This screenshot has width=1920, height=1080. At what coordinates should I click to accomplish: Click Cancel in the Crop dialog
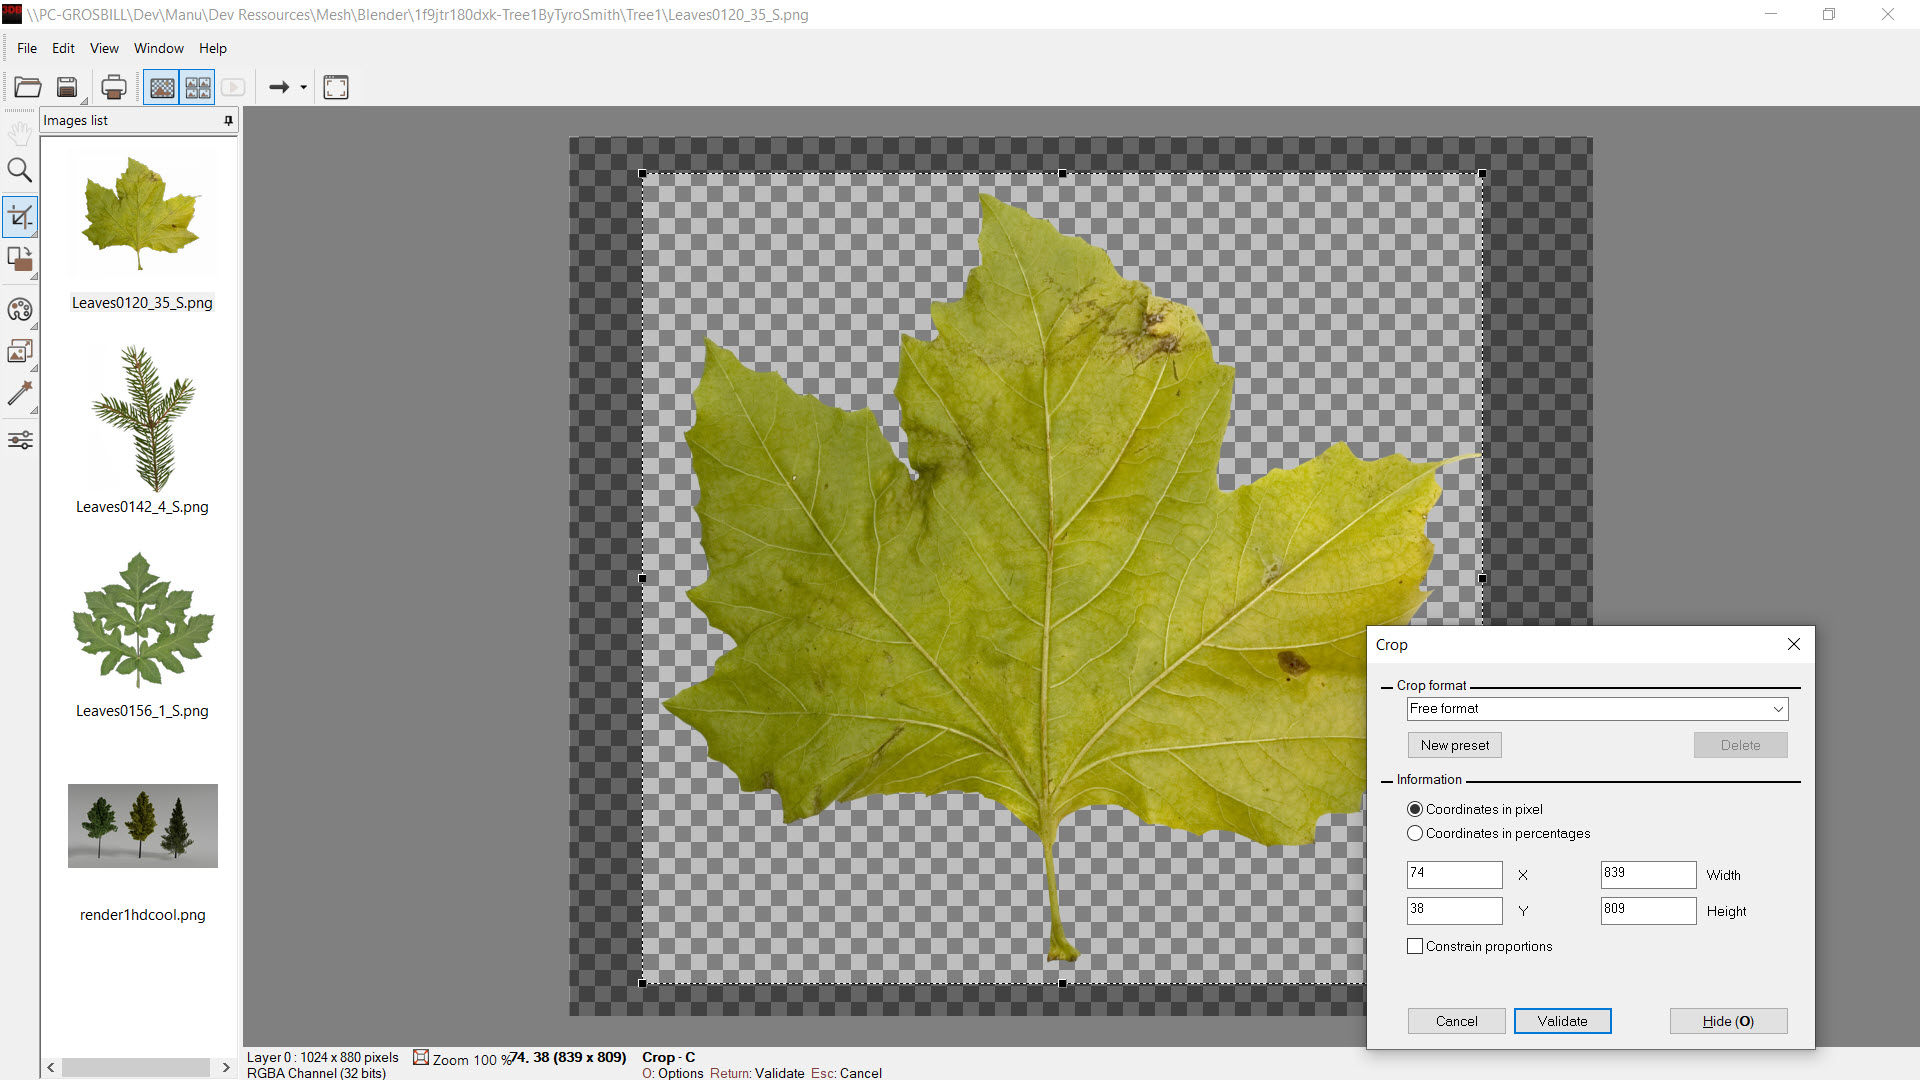1456,1021
